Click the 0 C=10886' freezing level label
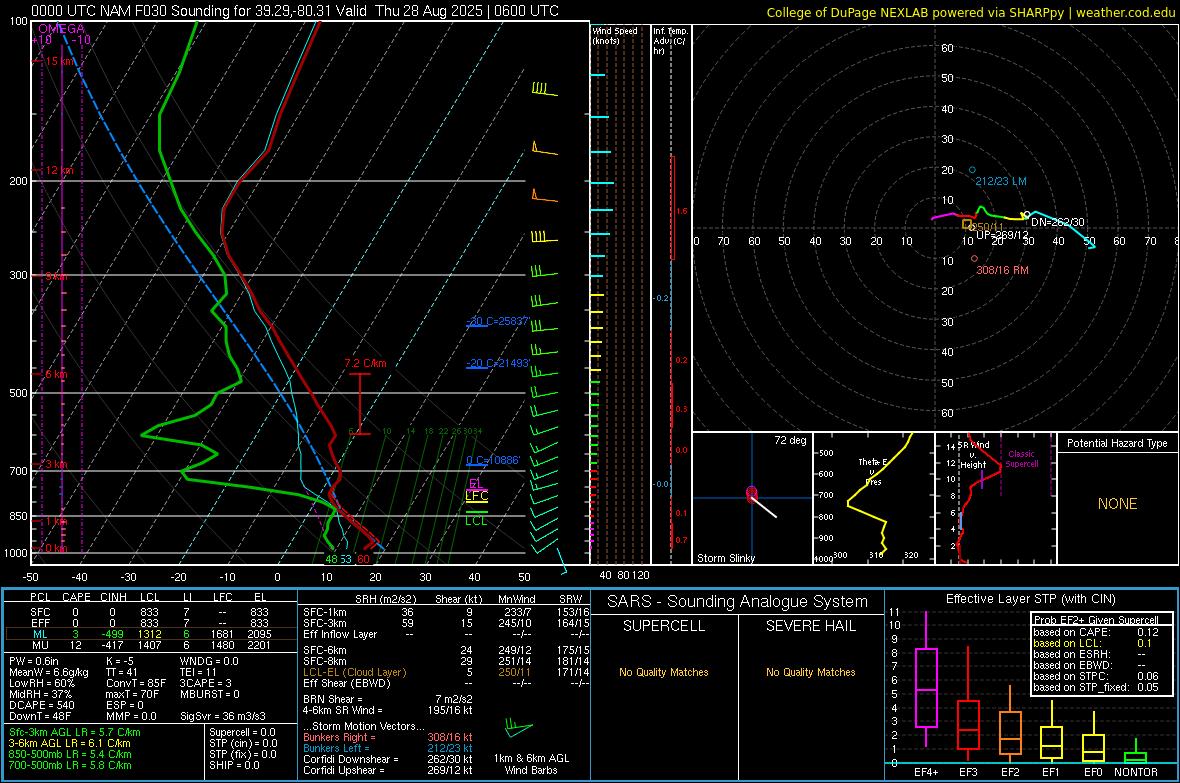1180x783 pixels. pos(493,460)
